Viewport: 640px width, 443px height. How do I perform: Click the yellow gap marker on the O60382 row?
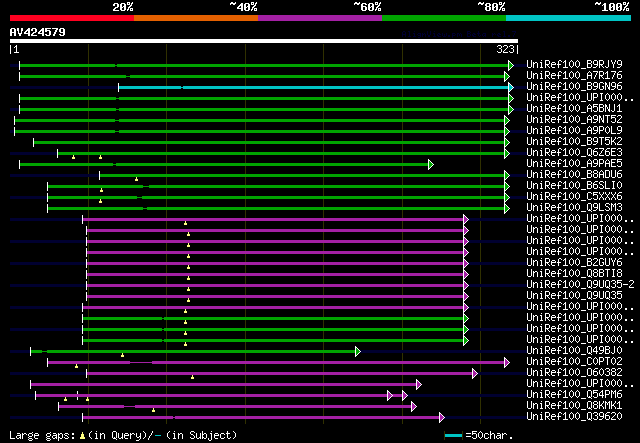pos(192,377)
